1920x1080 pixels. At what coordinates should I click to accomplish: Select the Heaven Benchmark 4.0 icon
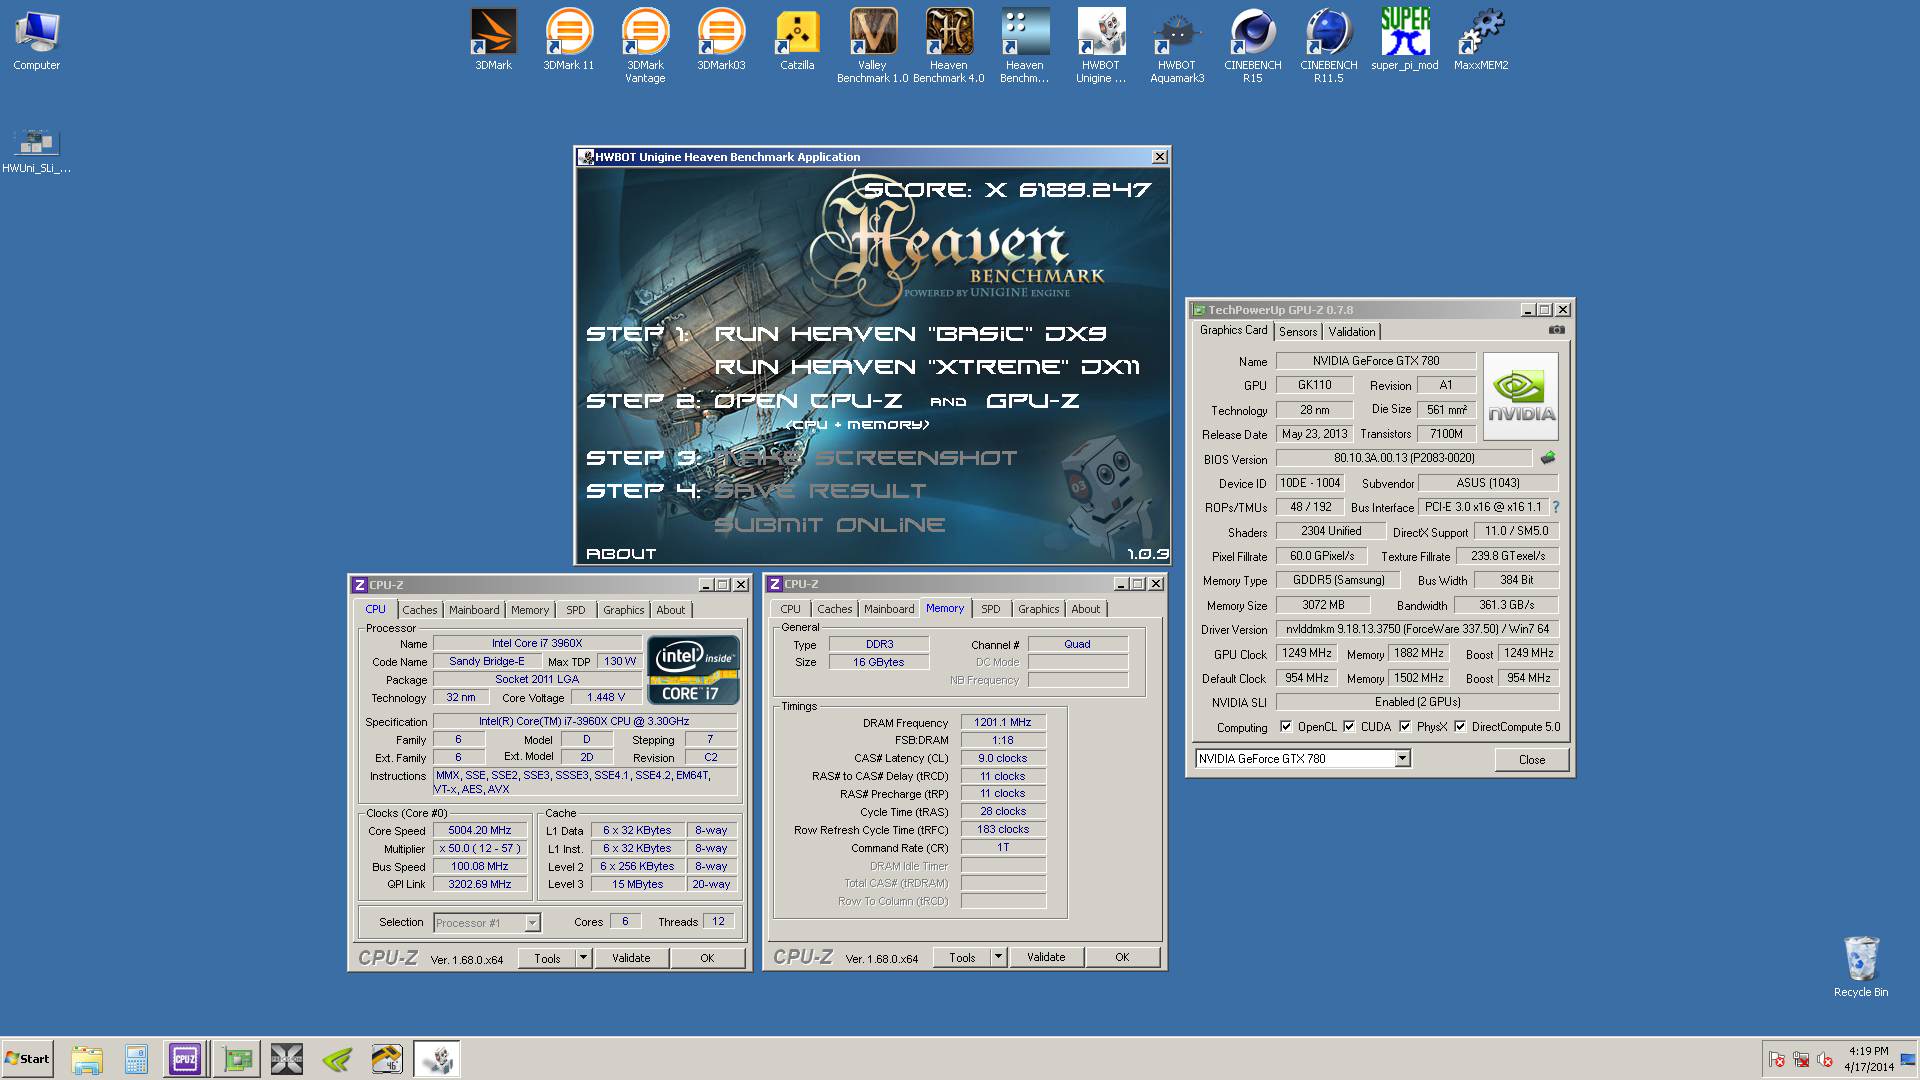(949, 45)
